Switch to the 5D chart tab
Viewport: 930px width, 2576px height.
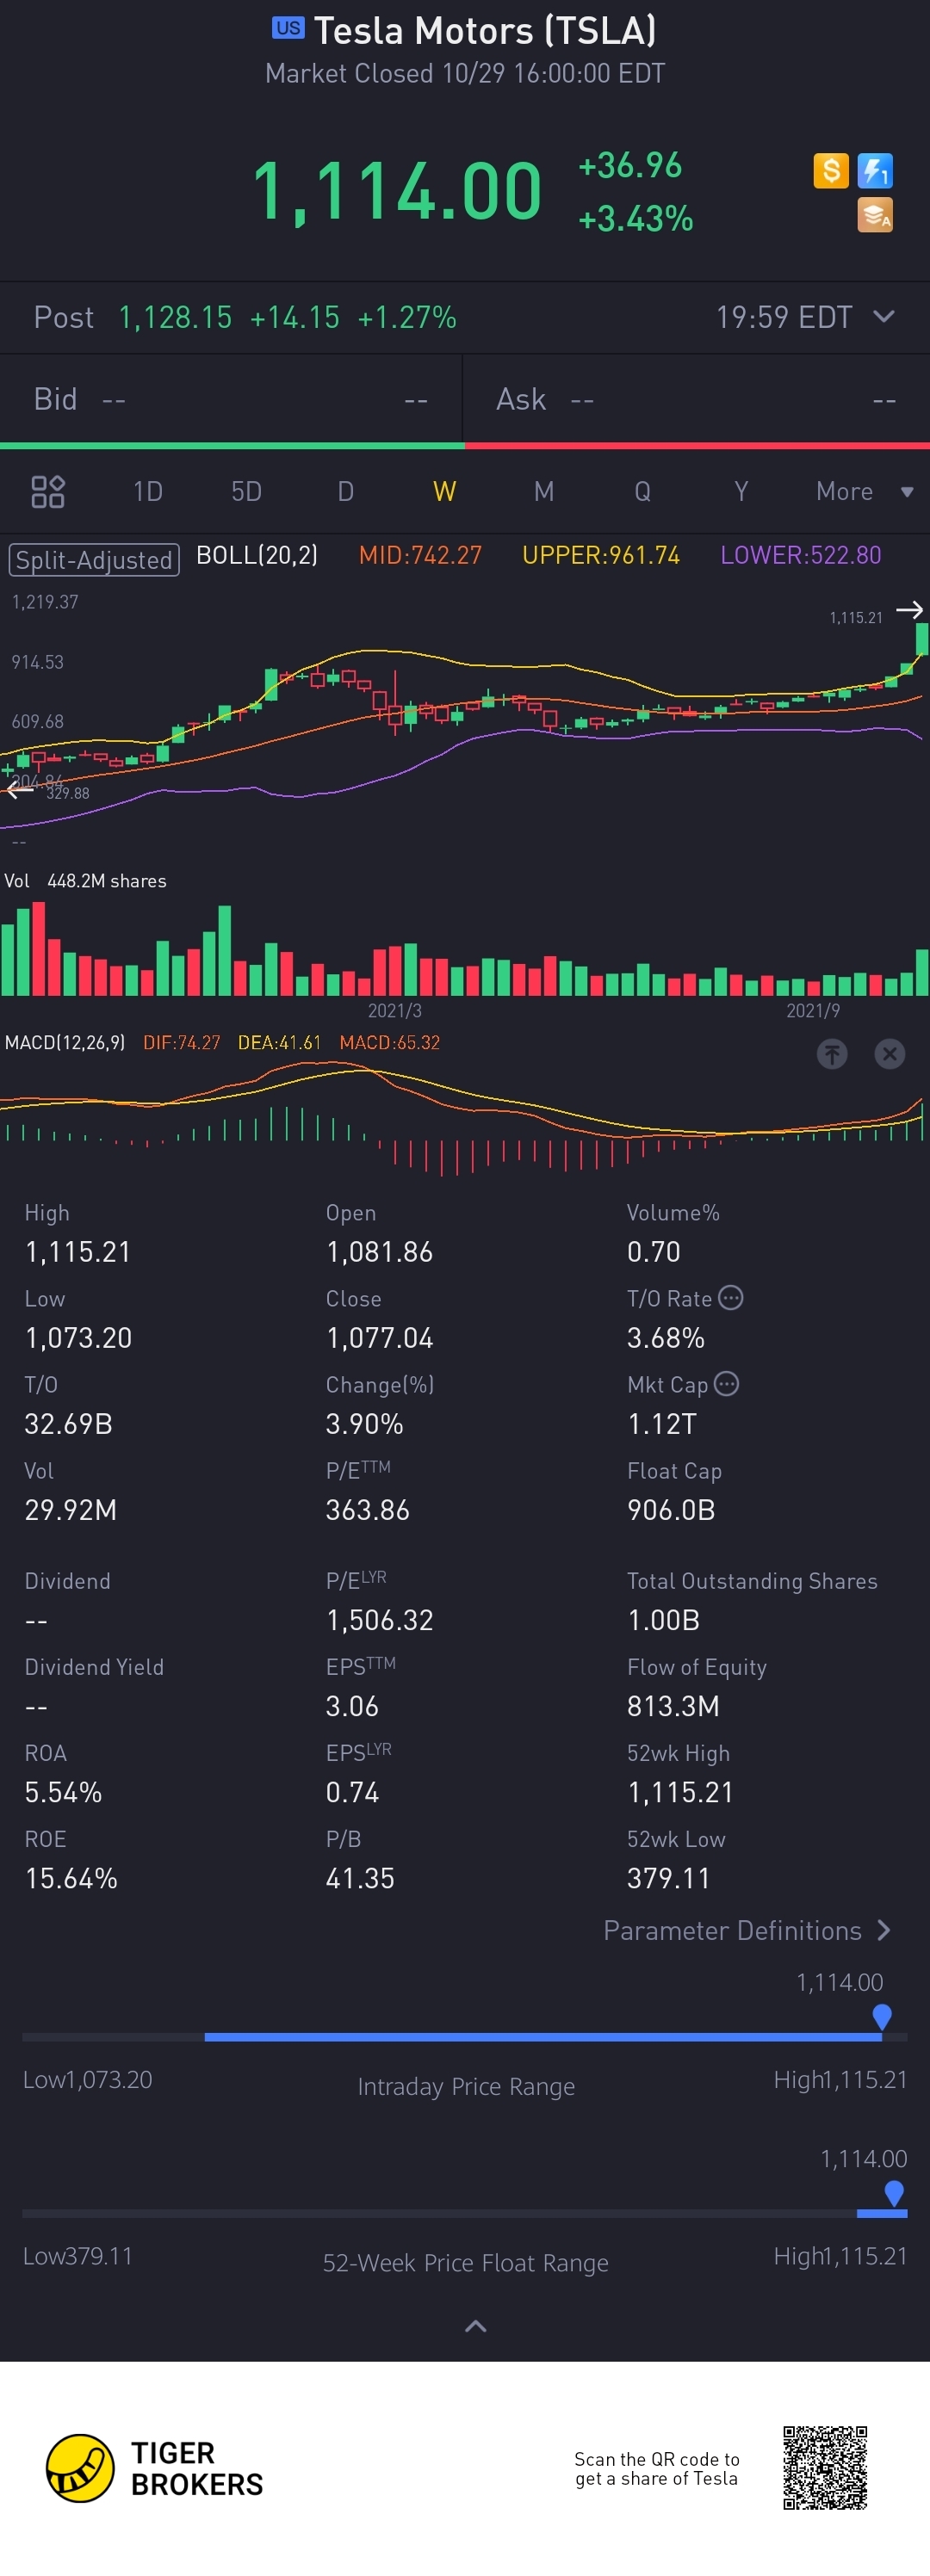(246, 492)
